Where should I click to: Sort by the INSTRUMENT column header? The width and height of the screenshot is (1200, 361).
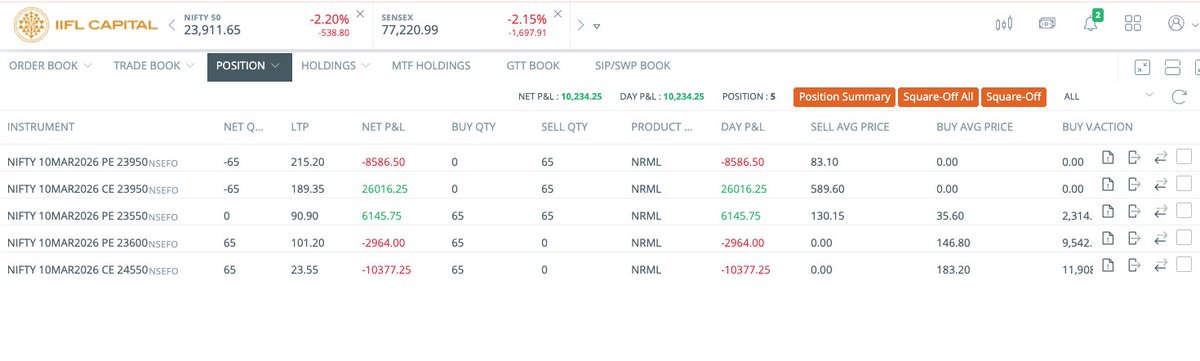(41, 127)
